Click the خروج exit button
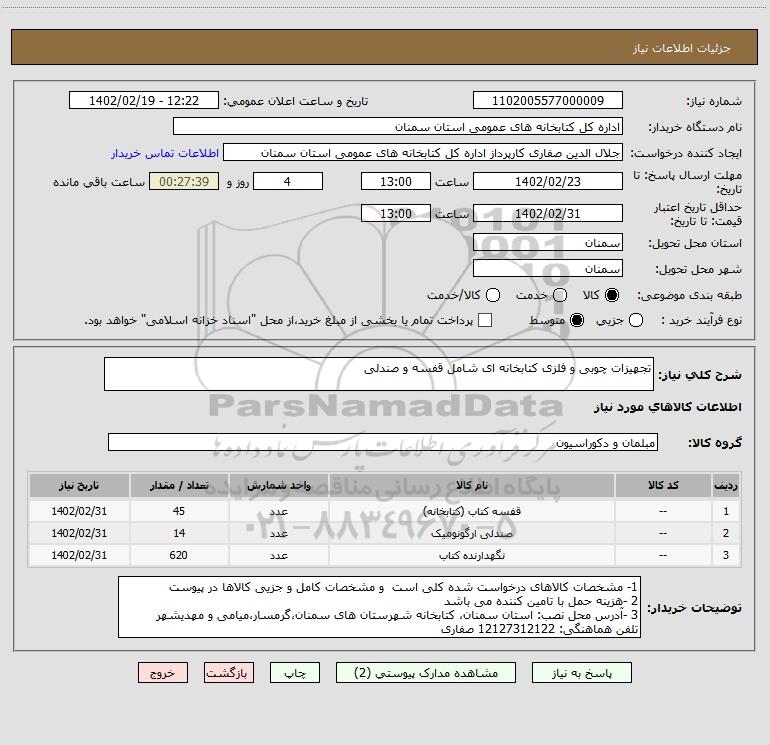Image resolution: width=770 pixels, height=745 pixels. tap(163, 673)
